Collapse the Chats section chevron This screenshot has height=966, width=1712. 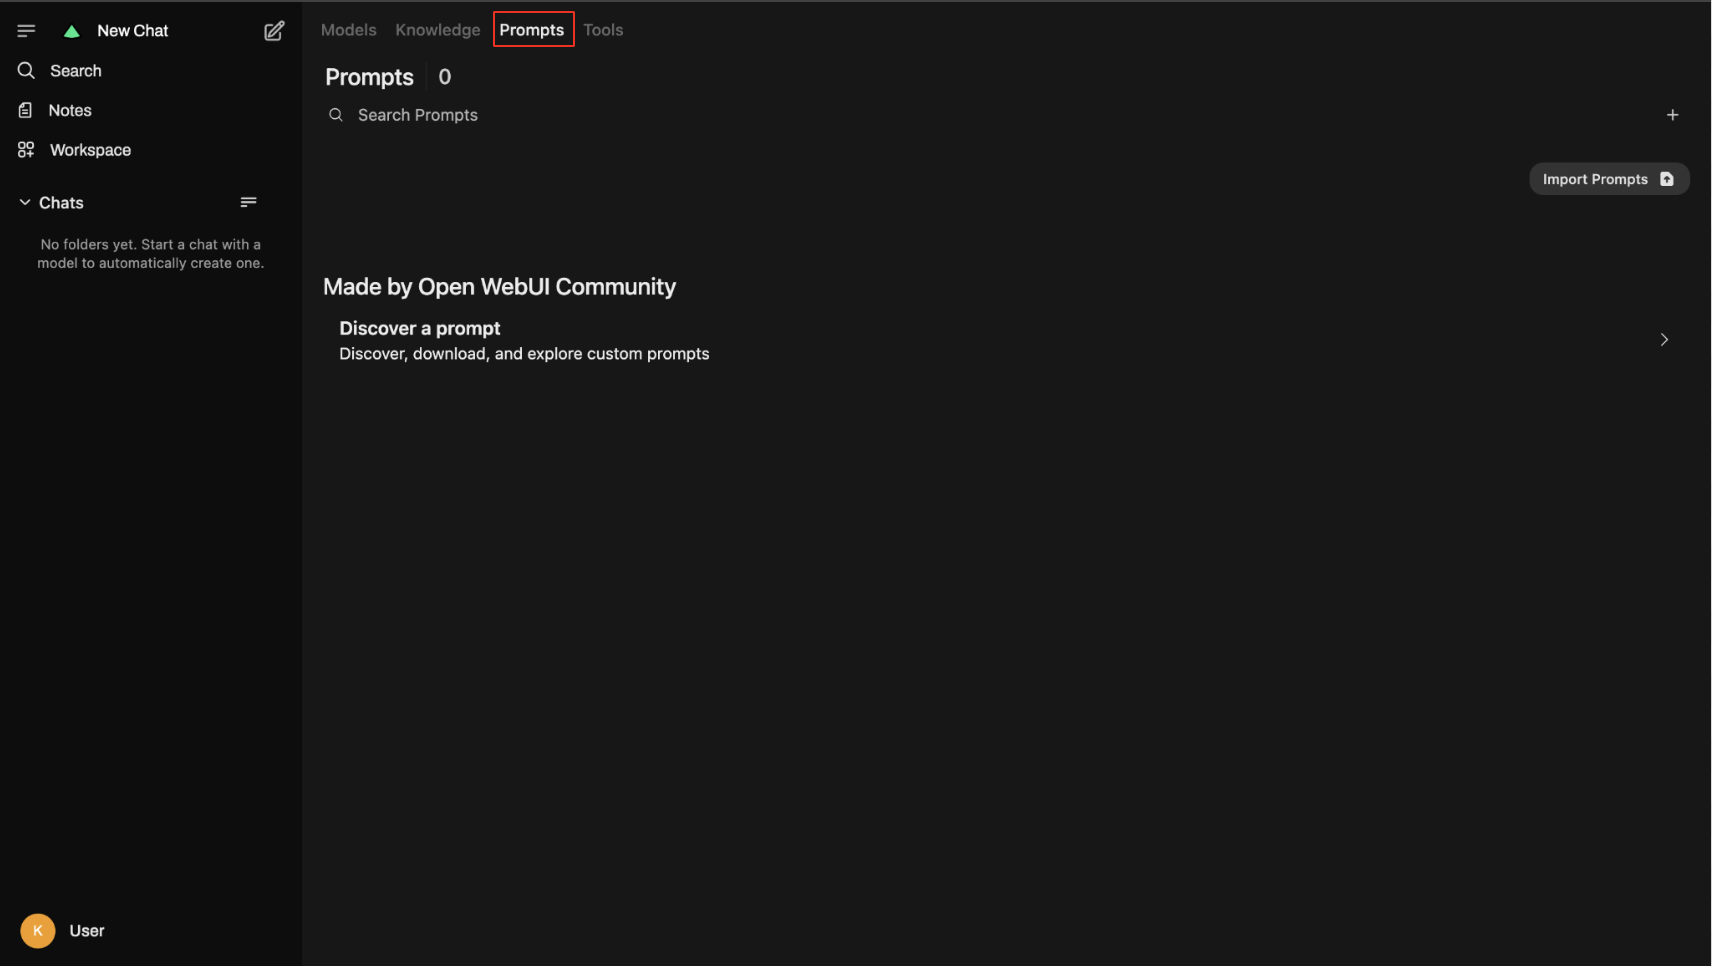25,203
